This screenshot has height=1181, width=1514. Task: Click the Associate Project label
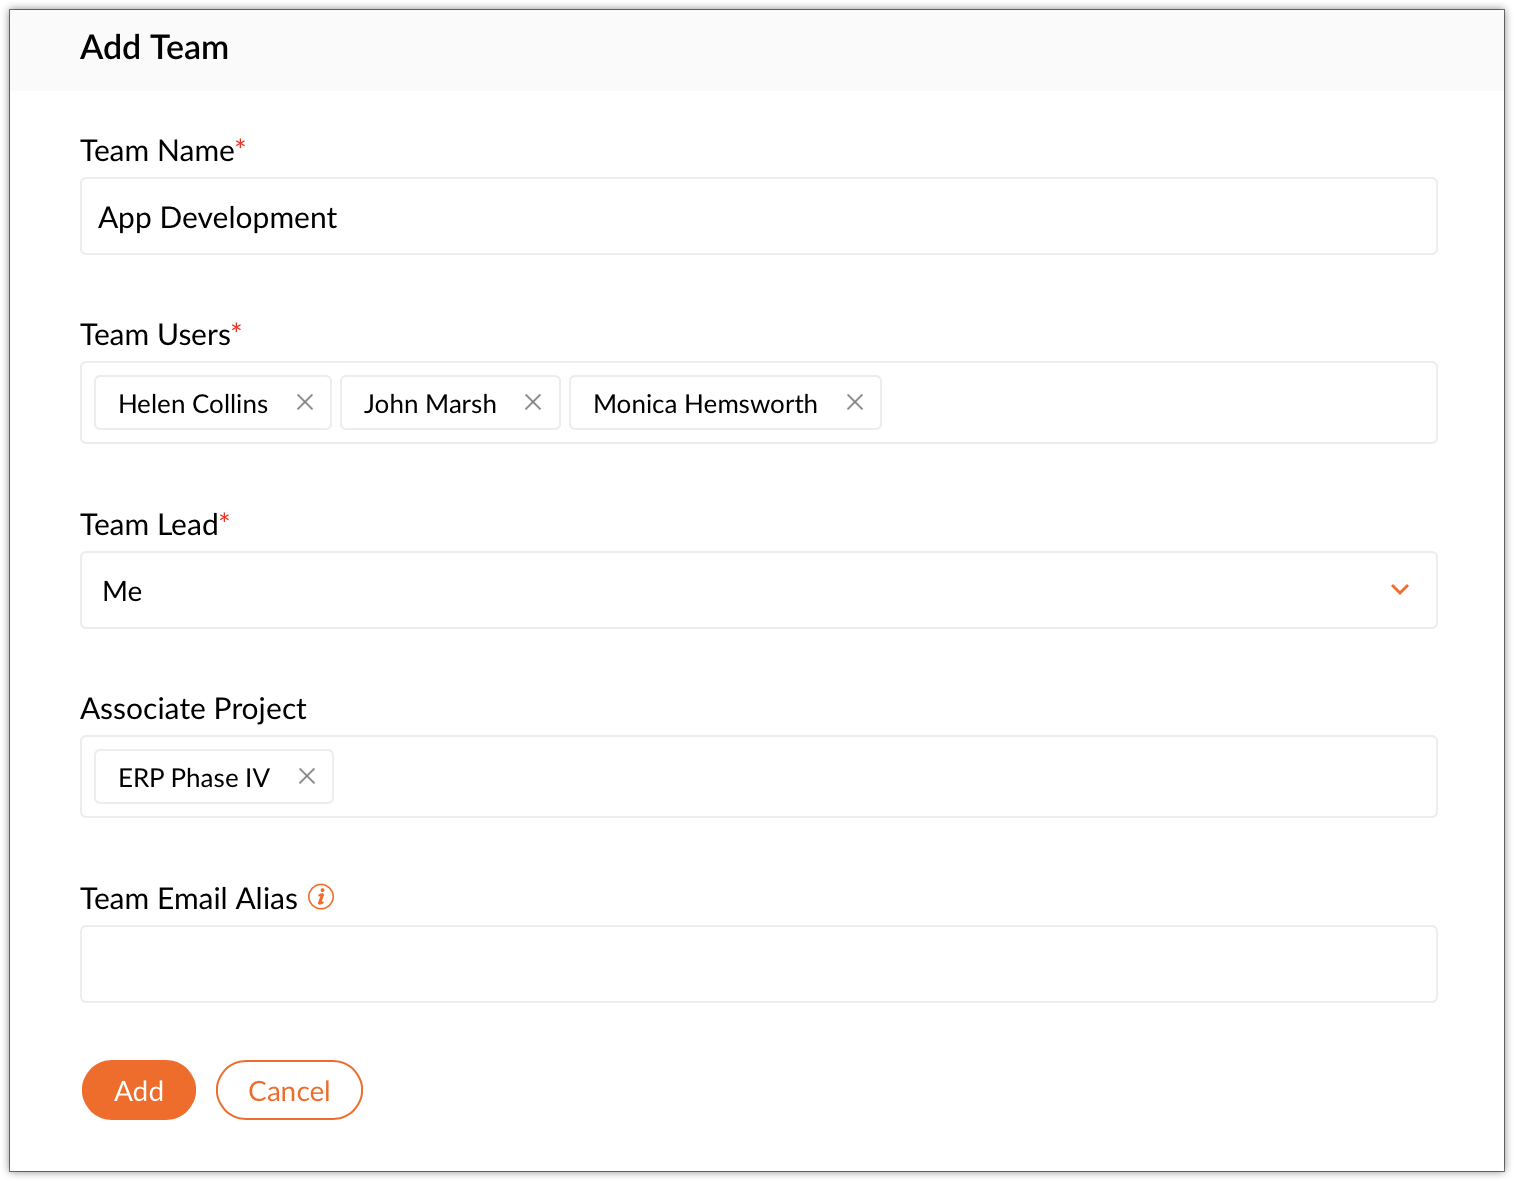pos(193,709)
